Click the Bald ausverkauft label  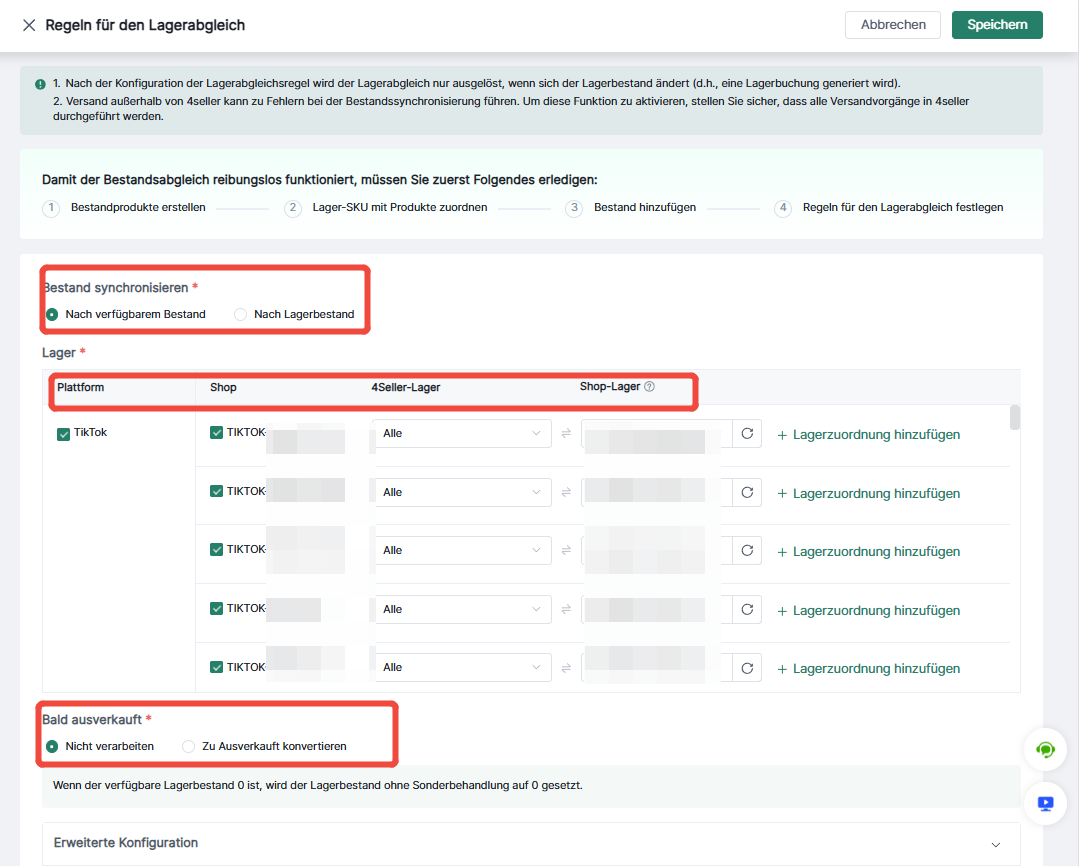92,720
